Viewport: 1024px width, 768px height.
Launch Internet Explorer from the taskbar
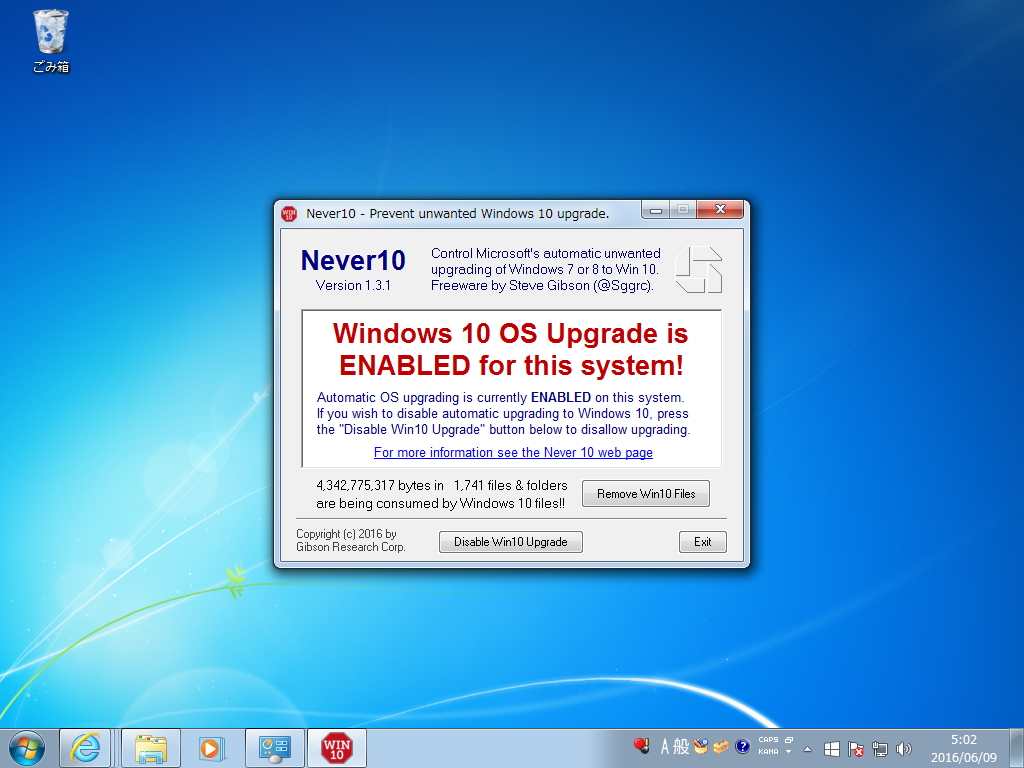coord(86,747)
